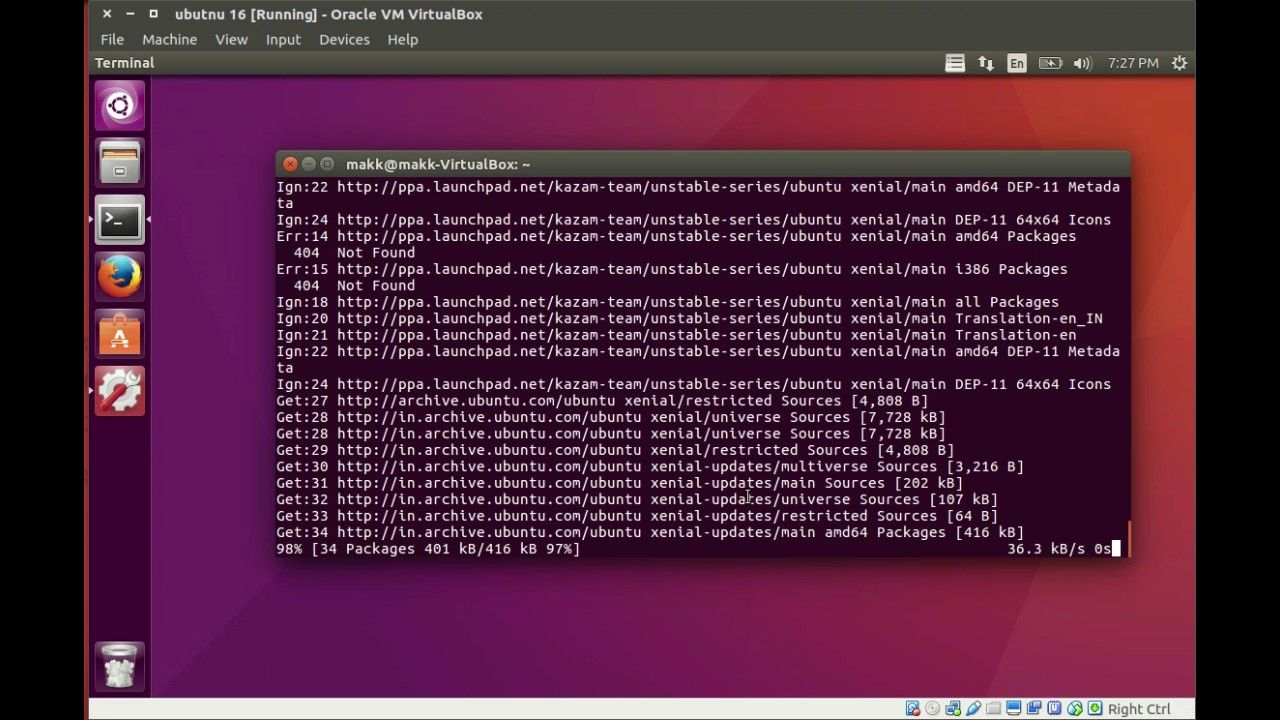Viewport: 1280px width, 720px height.
Task: Click mouse integration status icon
Action: (1075, 709)
